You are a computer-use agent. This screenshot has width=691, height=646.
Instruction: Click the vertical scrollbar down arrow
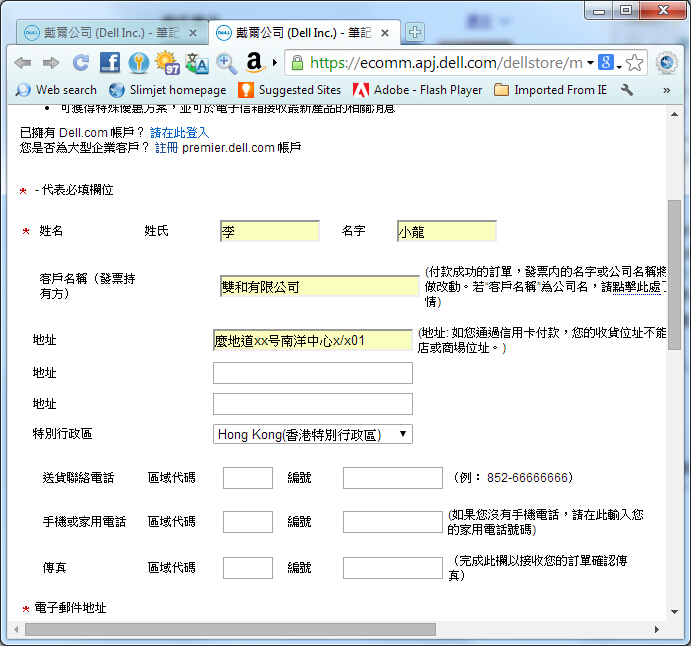(674, 612)
